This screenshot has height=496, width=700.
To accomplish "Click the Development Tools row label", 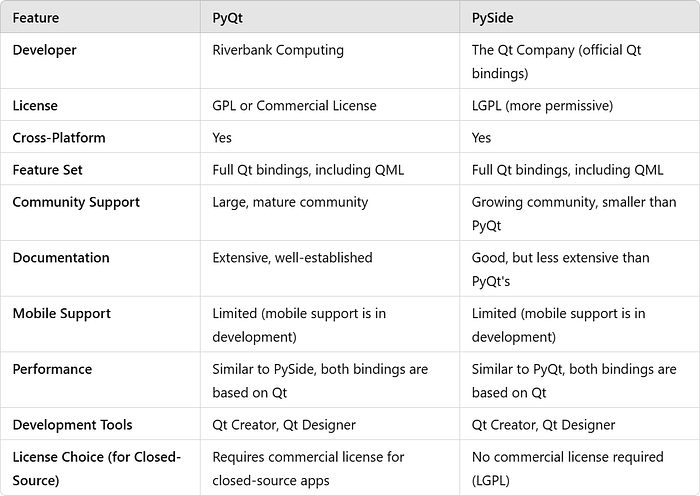I will (72, 425).
